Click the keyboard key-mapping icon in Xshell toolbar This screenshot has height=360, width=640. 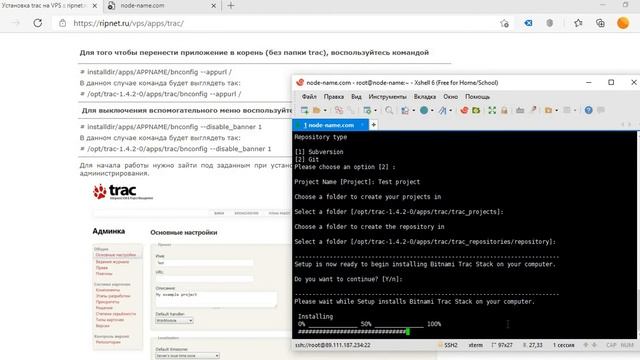[x=520, y=110]
